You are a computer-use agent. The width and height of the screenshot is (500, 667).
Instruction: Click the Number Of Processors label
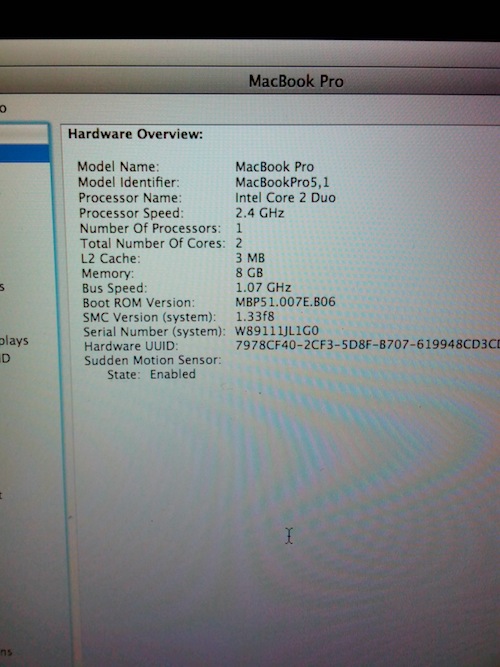coord(150,228)
